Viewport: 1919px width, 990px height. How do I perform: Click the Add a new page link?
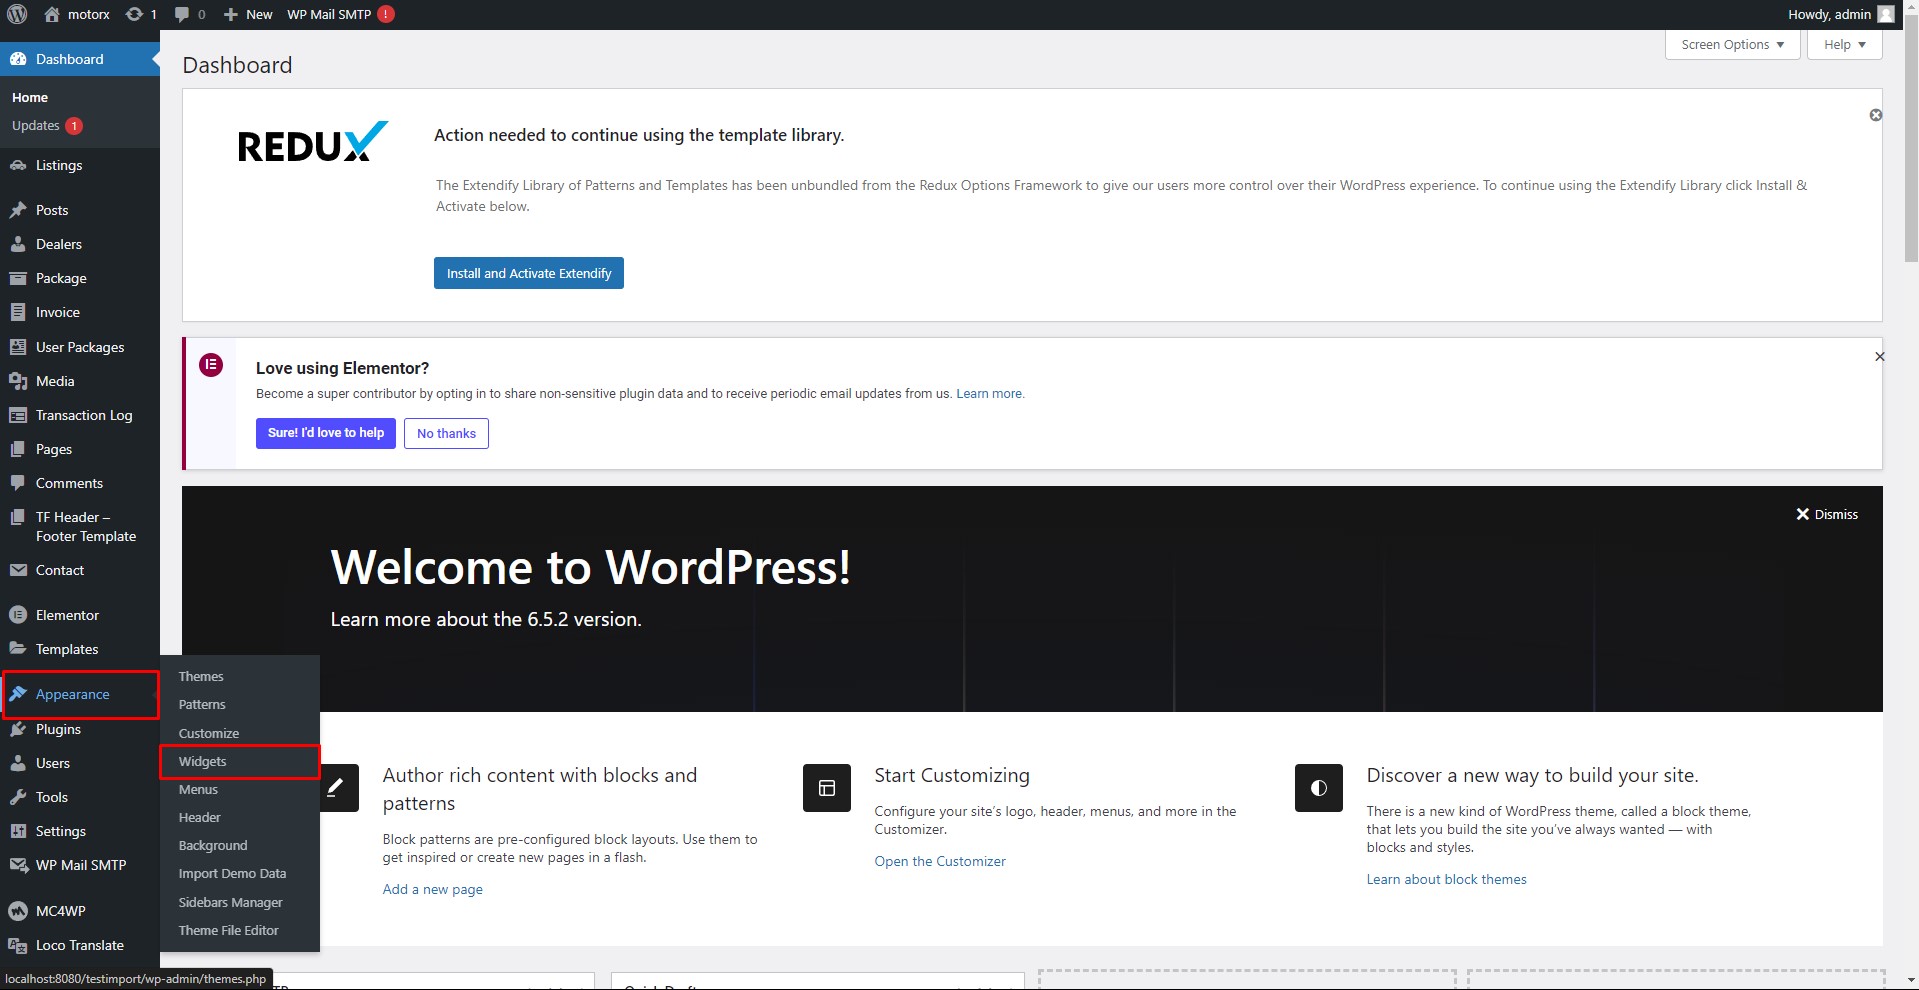433,889
